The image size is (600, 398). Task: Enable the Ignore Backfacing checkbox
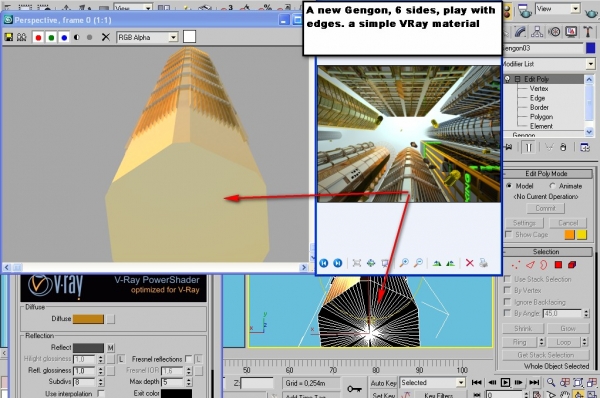pyautogui.click(x=507, y=302)
